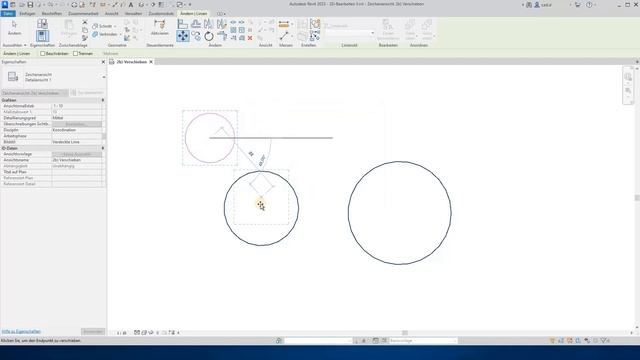Viewport: 640px width, 360px height.
Task: Click Bearbeiten button for Überschreibungen Sichtbarkeit
Action: pyautogui.click(x=77, y=124)
